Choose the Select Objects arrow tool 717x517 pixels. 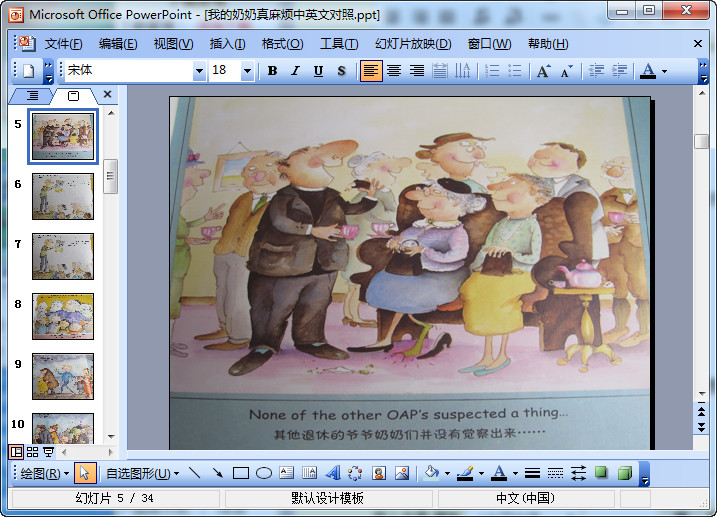pos(85,473)
